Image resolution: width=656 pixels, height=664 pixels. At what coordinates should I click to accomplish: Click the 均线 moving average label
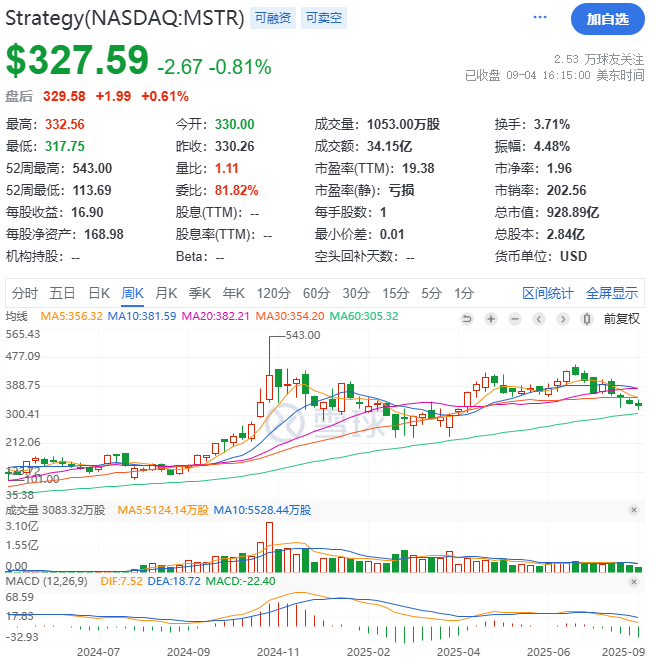(17, 316)
